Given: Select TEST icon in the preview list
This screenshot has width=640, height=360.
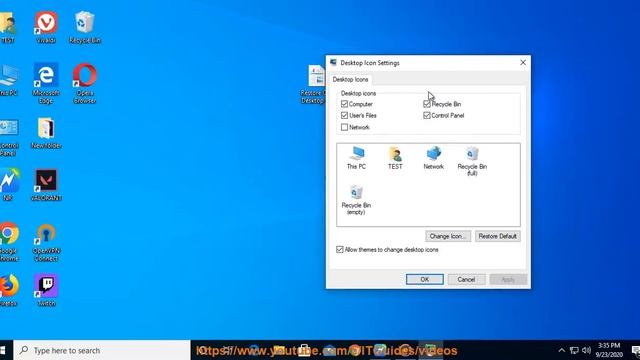Looking at the screenshot, I should [x=395, y=158].
